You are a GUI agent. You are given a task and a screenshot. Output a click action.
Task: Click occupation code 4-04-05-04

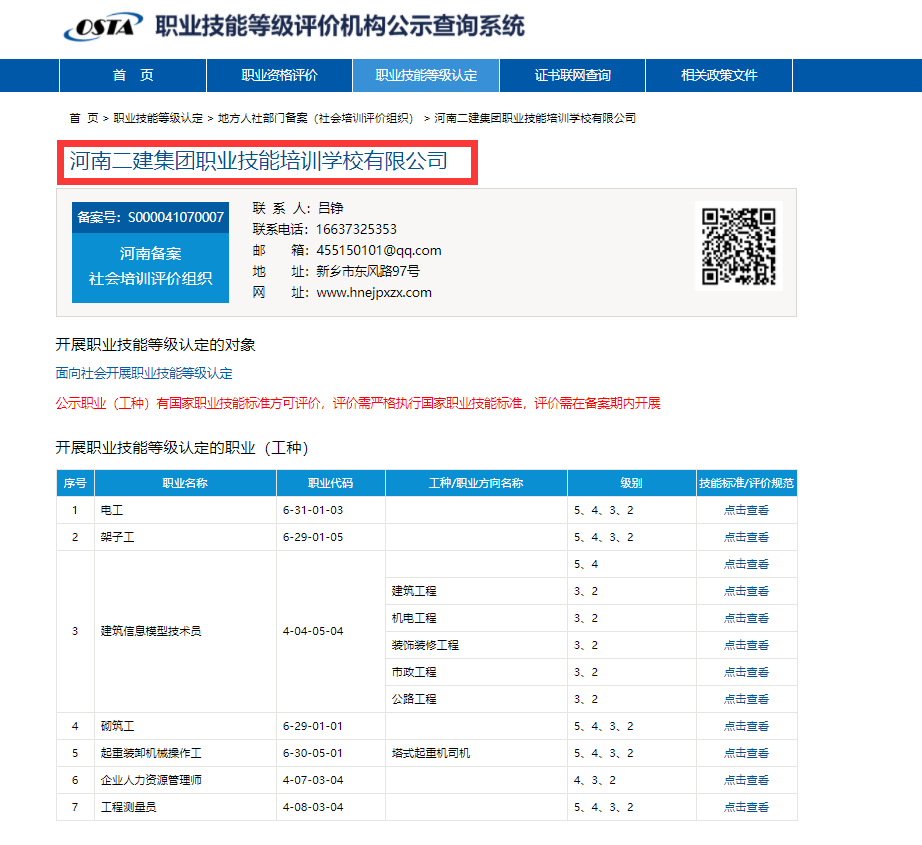[x=313, y=631]
